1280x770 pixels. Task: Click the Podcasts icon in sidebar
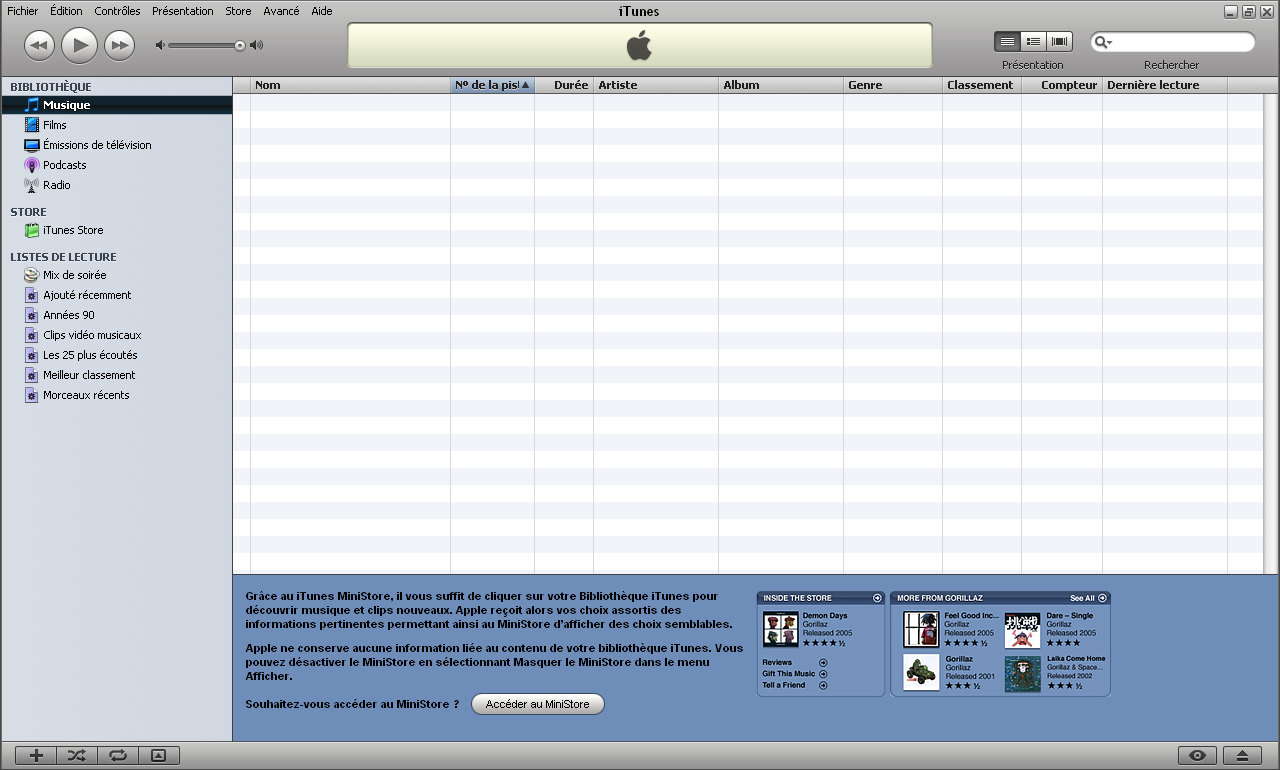point(32,165)
